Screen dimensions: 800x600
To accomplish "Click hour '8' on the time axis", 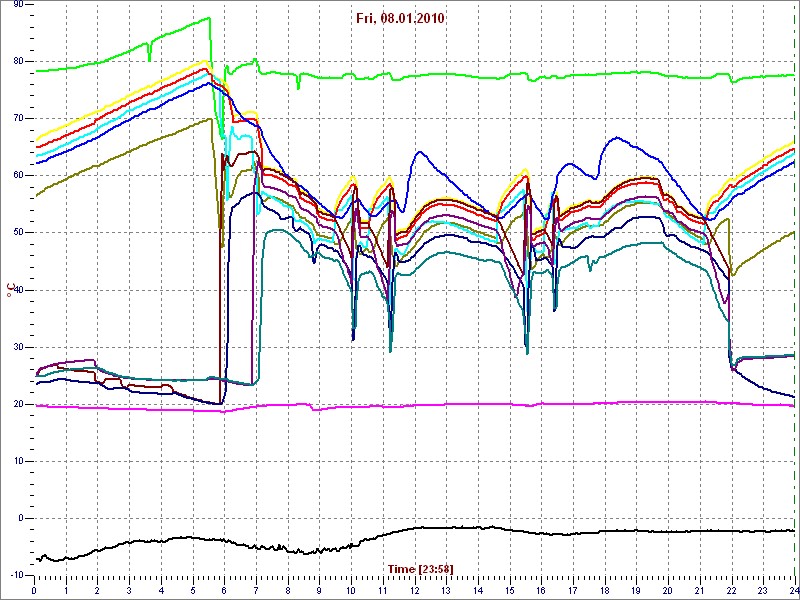I will click(x=288, y=588).
